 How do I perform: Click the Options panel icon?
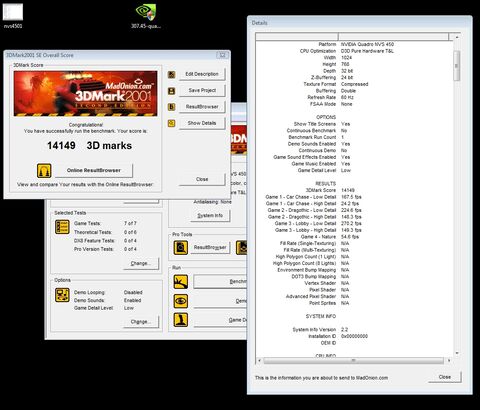click(x=62, y=295)
